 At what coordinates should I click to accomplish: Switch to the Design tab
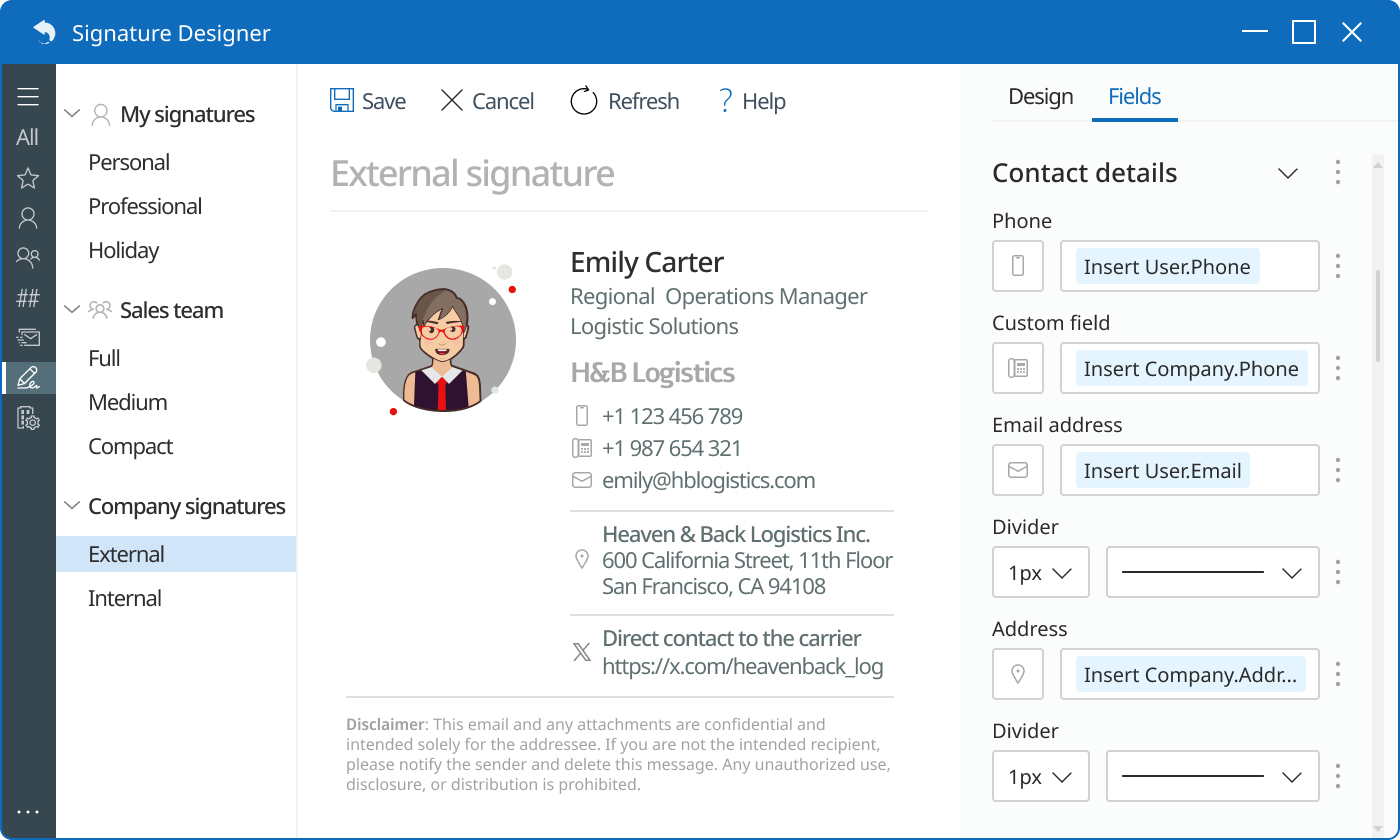(x=1040, y=96)
